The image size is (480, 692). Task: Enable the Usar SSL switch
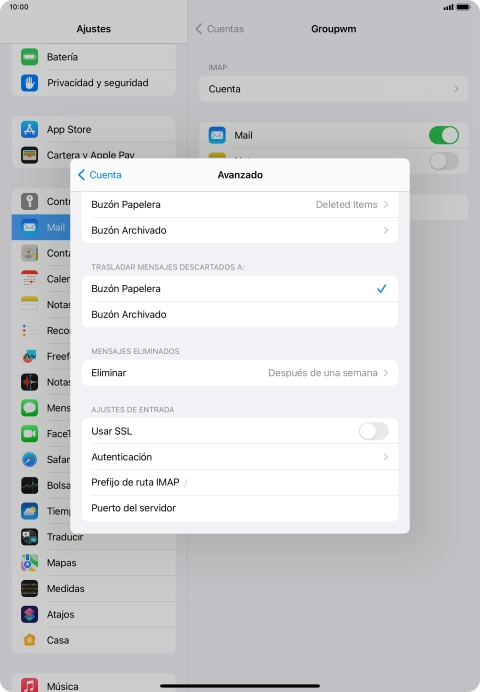pyautogui.click(x=373, y=431)
